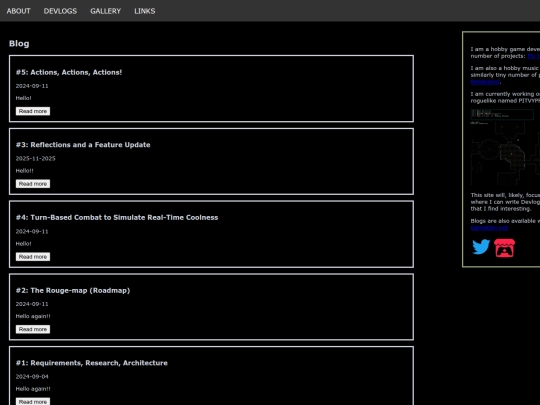Open the Twitter bird icon link
540x405 pixels.
(481, 247)
